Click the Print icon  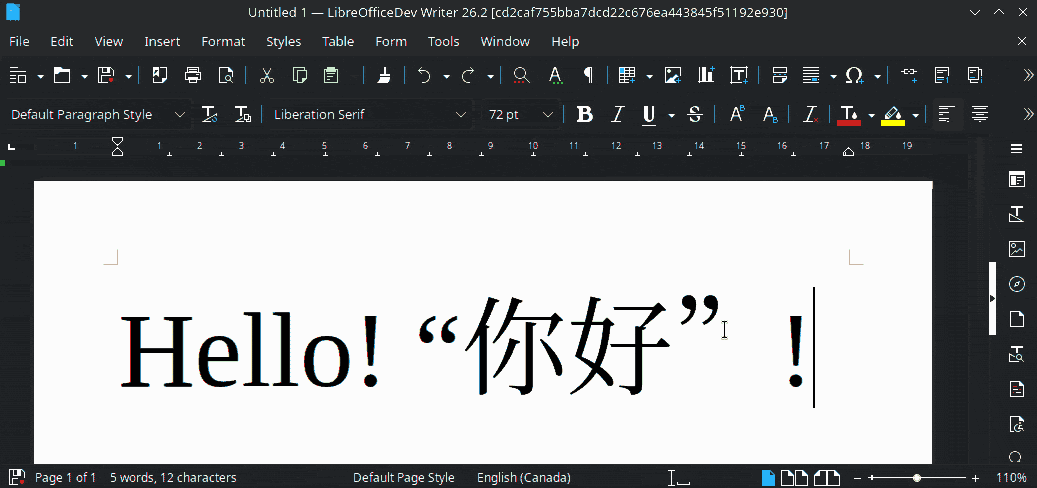(192, 75)
